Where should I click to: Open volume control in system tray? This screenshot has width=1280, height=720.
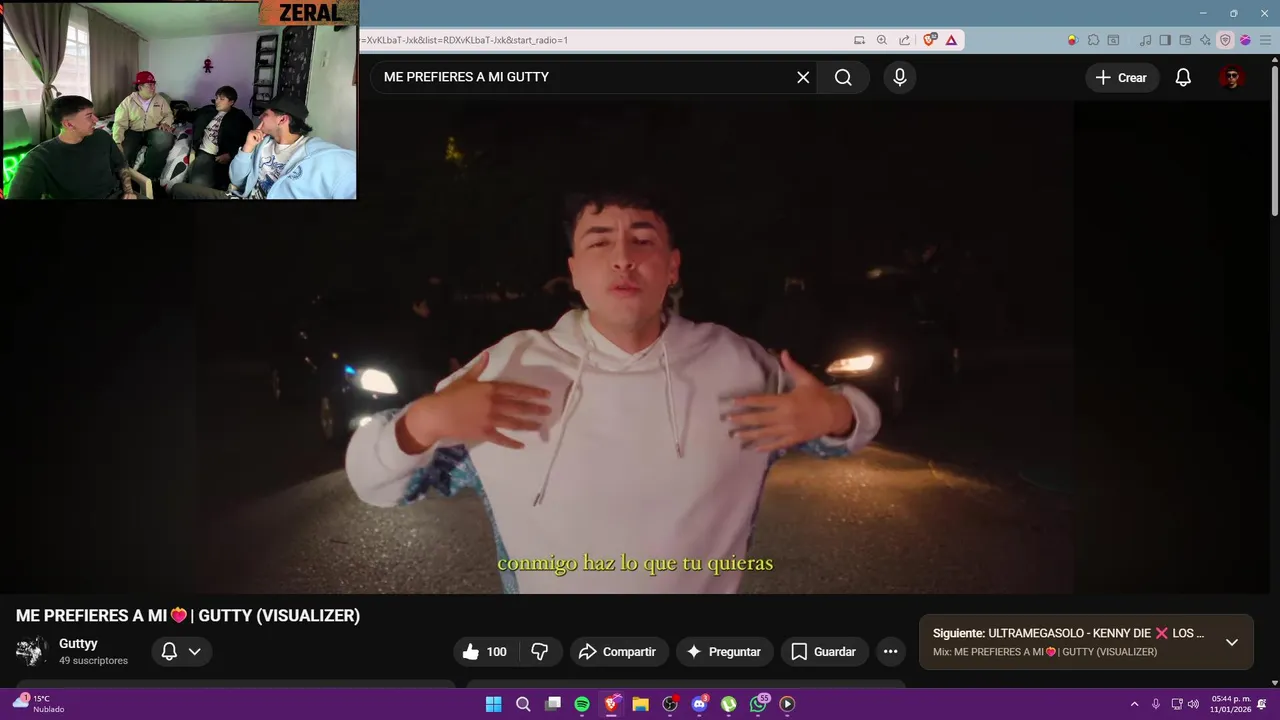(1193, 704)
